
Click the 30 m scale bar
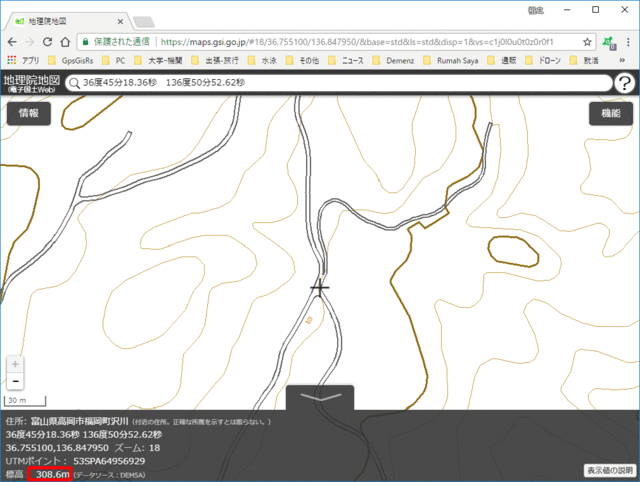25,401
